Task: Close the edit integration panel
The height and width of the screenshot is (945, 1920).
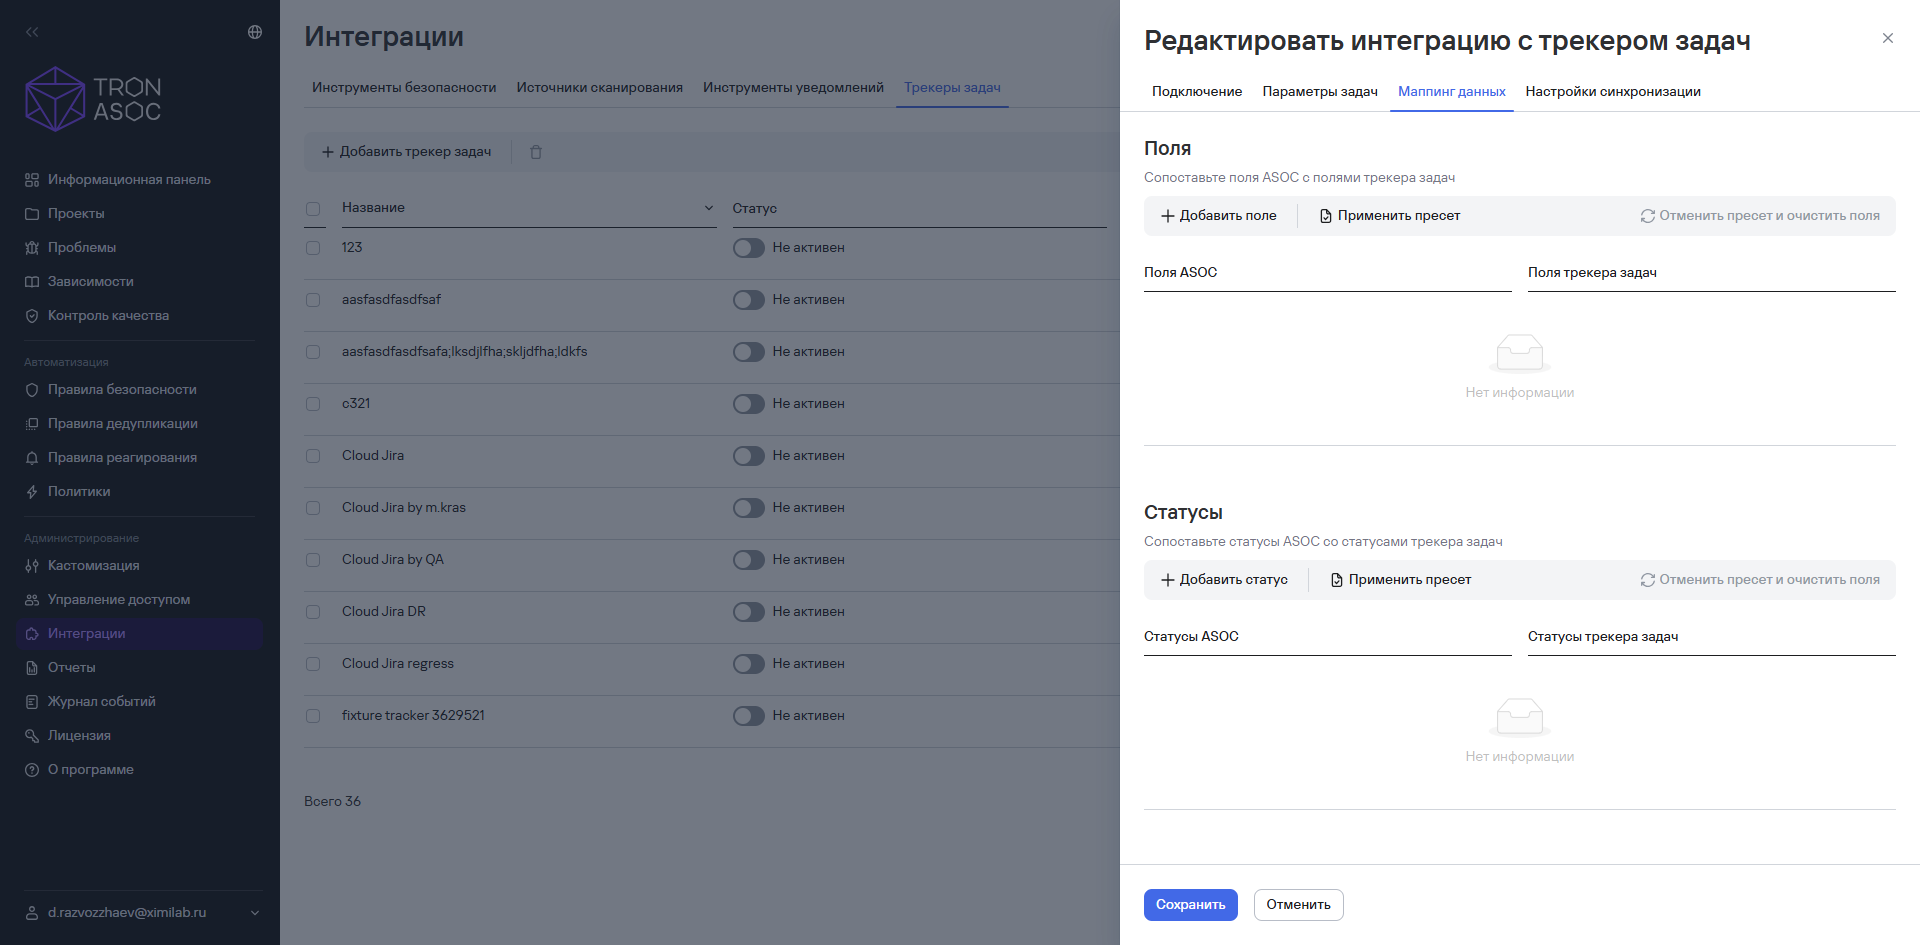Action: pos(1888,38)
